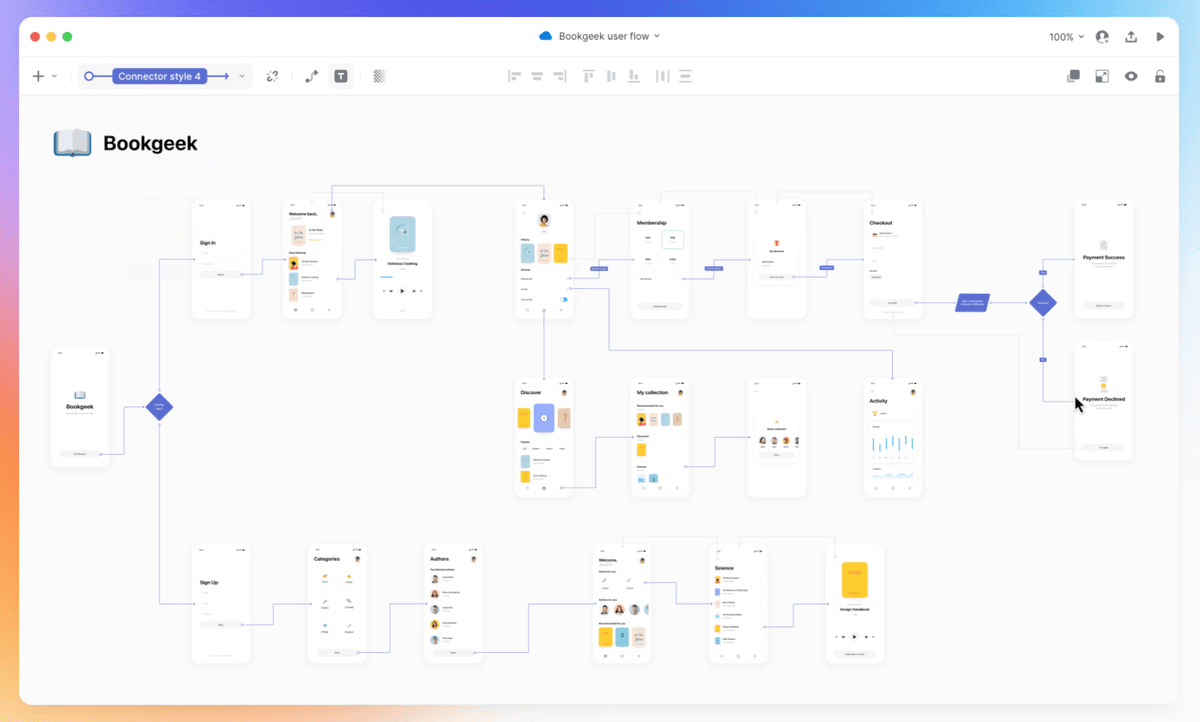Select the Categories screen artboard
This screenshot has height=722, width=1200.
pyautogui.click(x=337, y=604)
